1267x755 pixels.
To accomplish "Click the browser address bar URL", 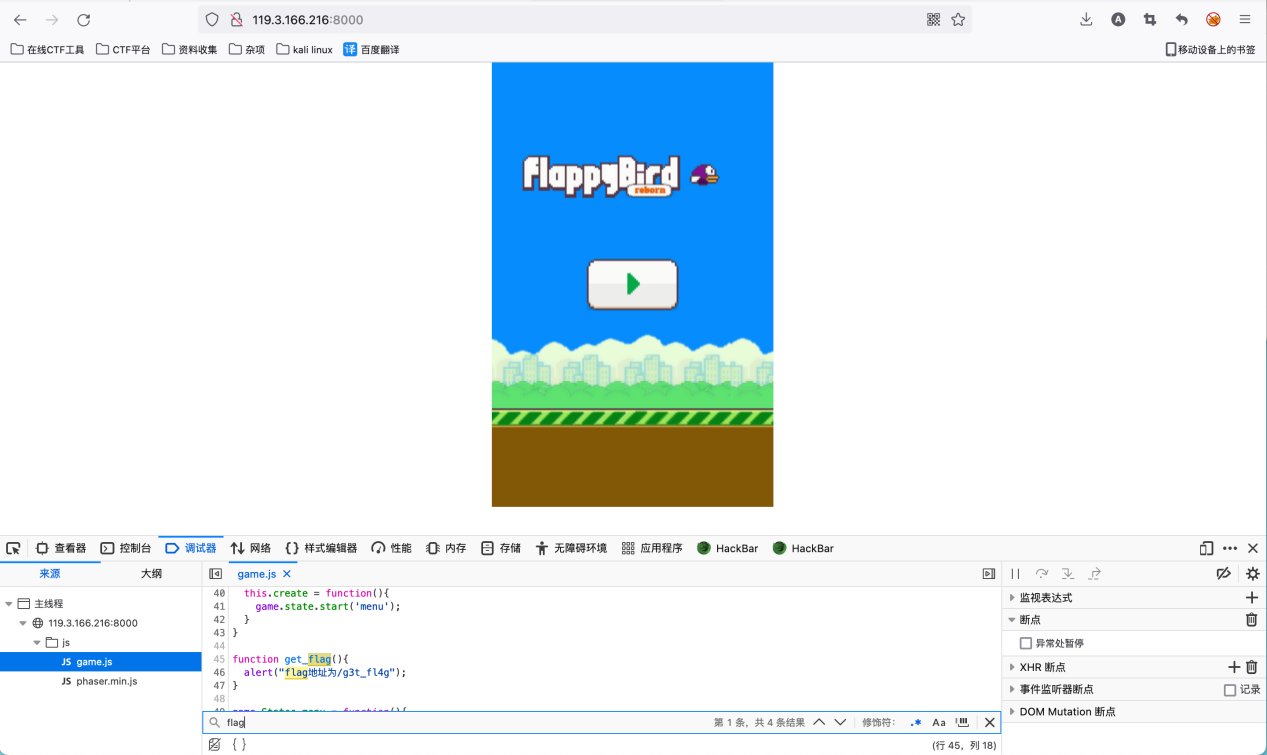I will tap(308, 20).
